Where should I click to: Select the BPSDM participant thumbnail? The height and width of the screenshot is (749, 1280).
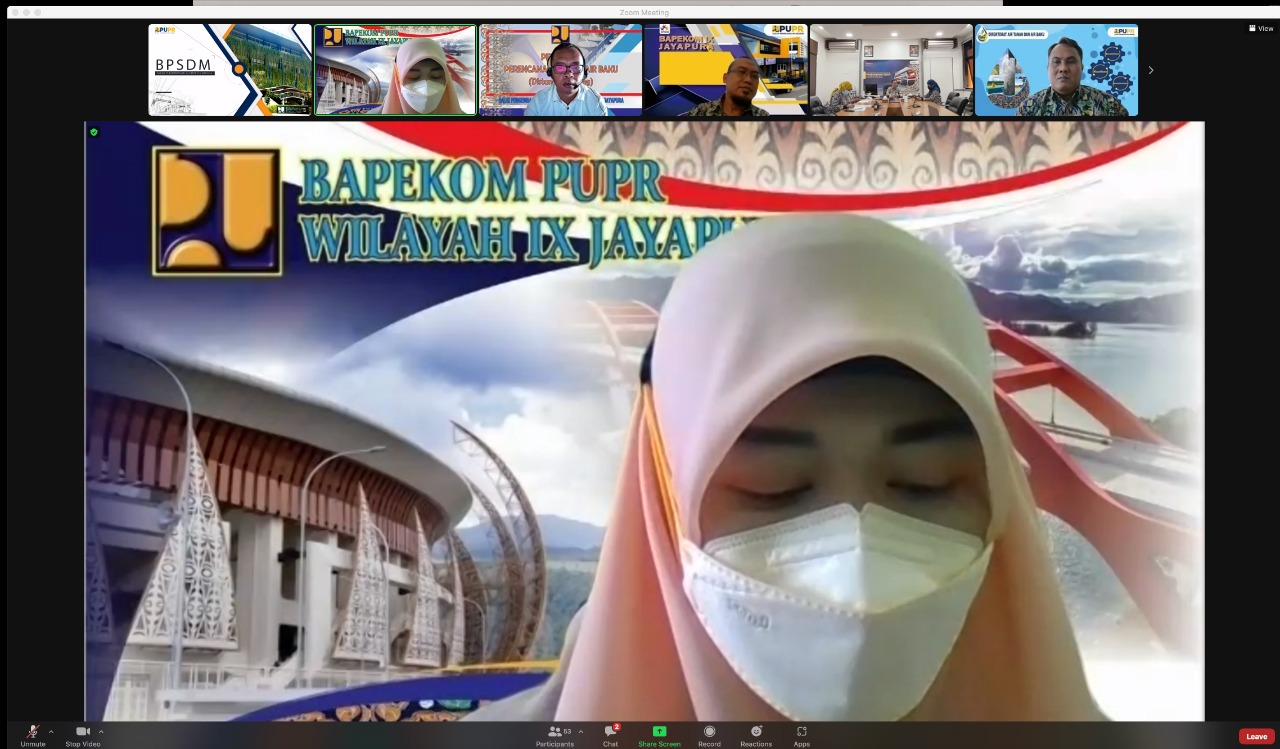[x=230, y=70]
